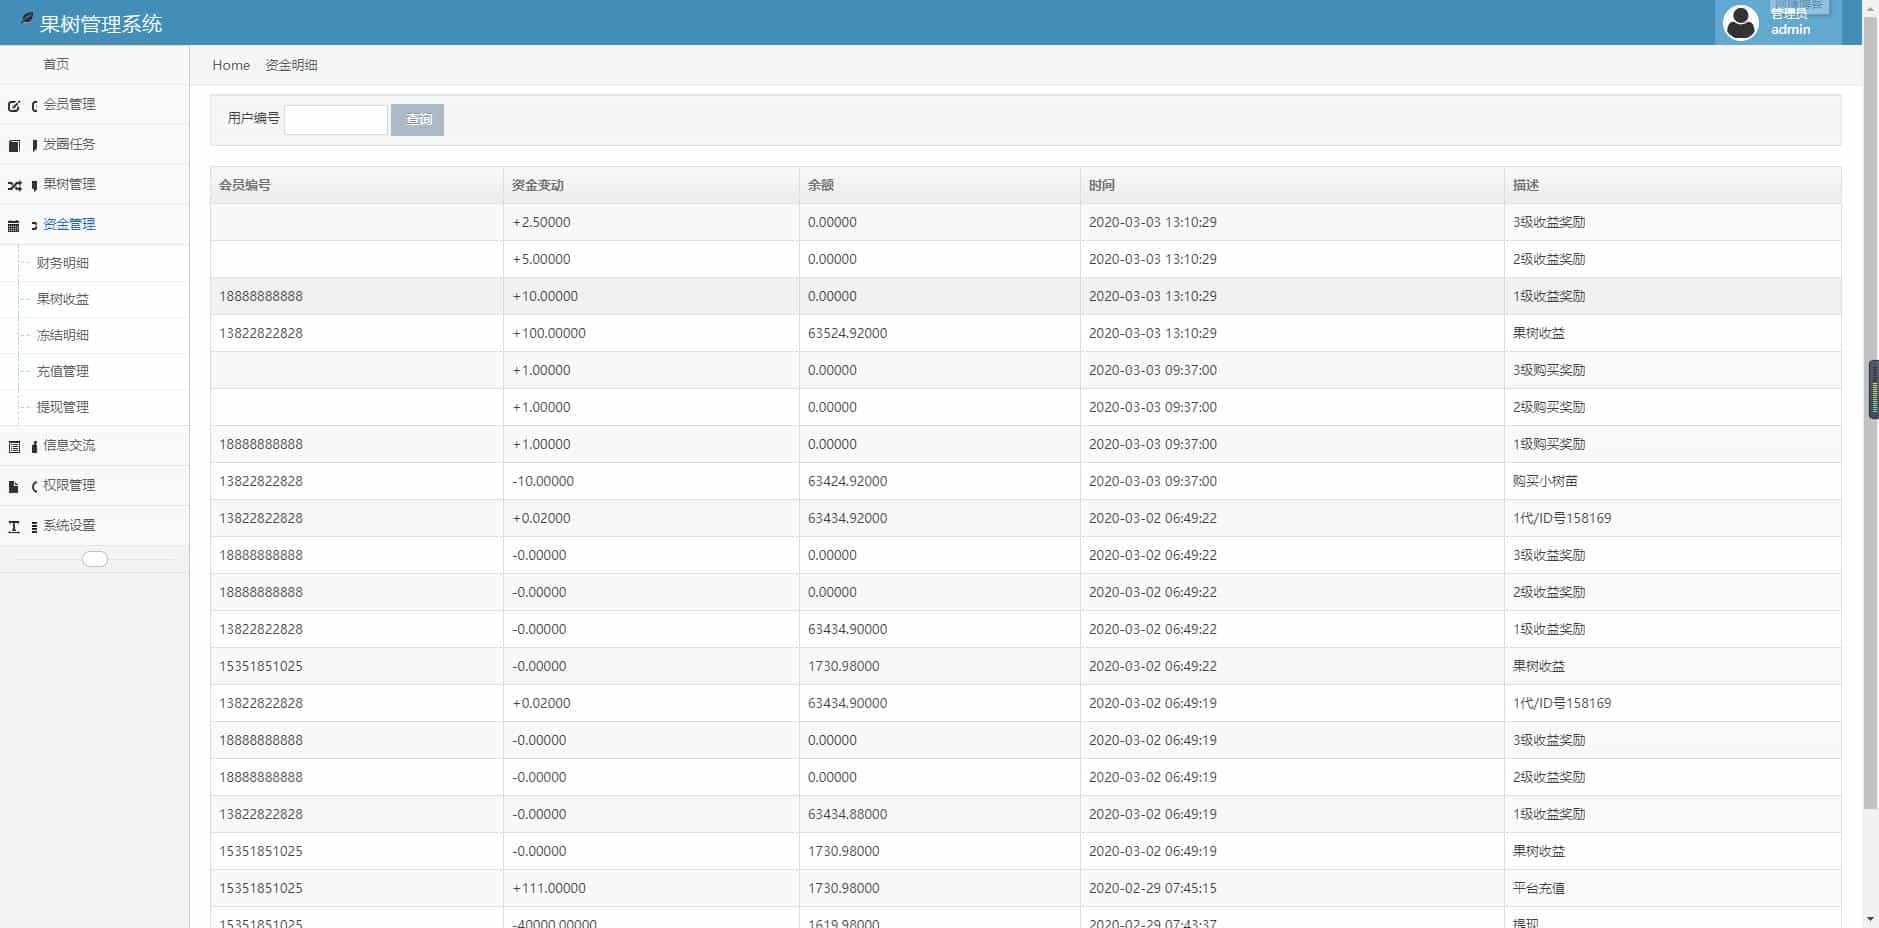Click member 15351851025 in the +111.00000 row

261,888
